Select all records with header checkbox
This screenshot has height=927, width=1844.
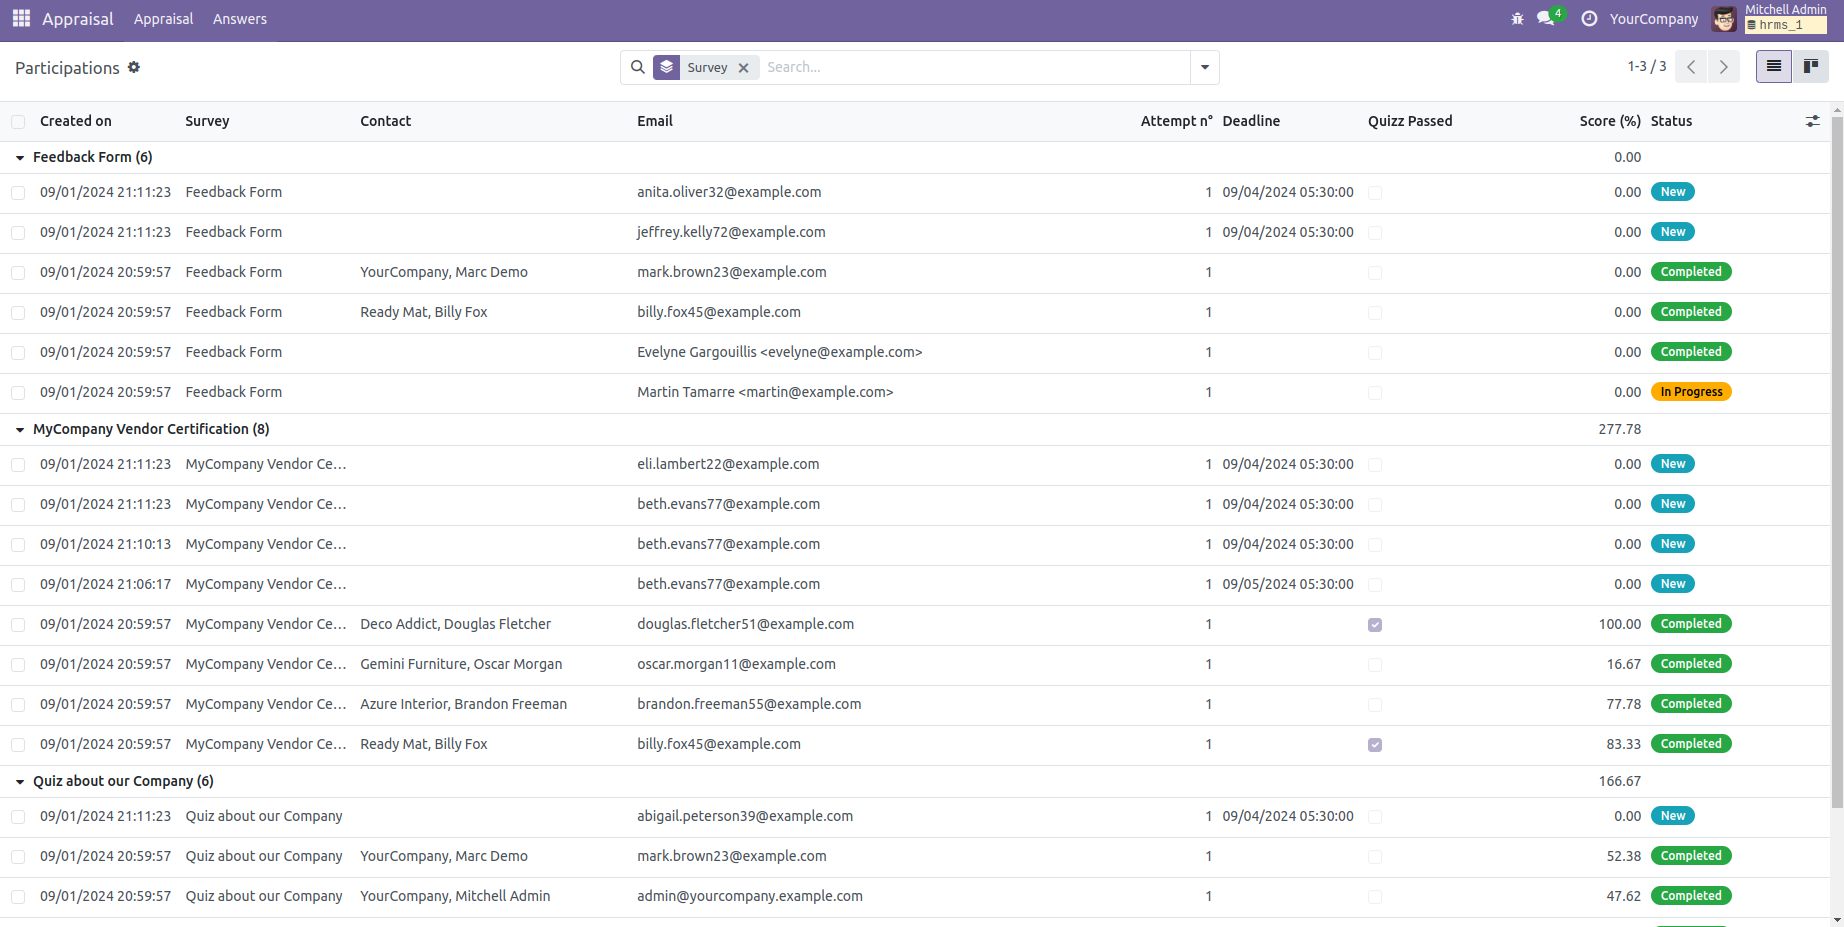(x=18, y=122)
